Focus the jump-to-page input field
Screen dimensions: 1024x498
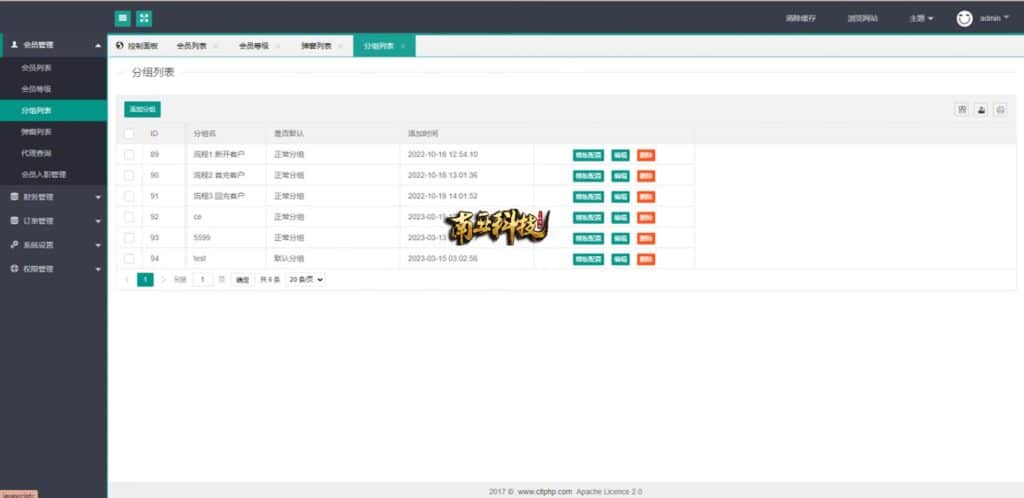[x=203, y=279]
